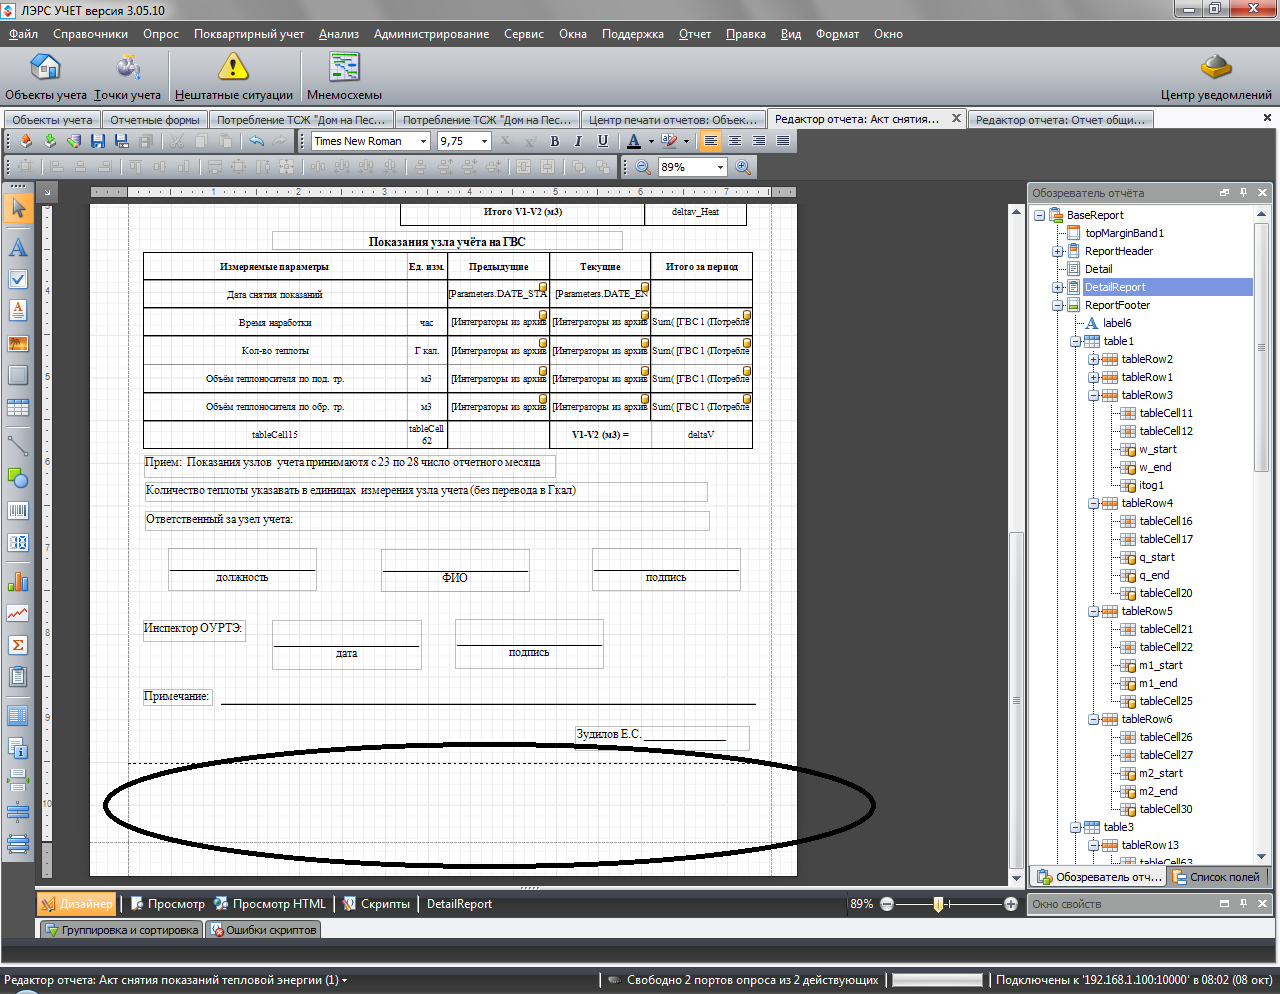Click the Просмотр preview button
This screenshot has height=994, width=1280.
tap(167, 904)
